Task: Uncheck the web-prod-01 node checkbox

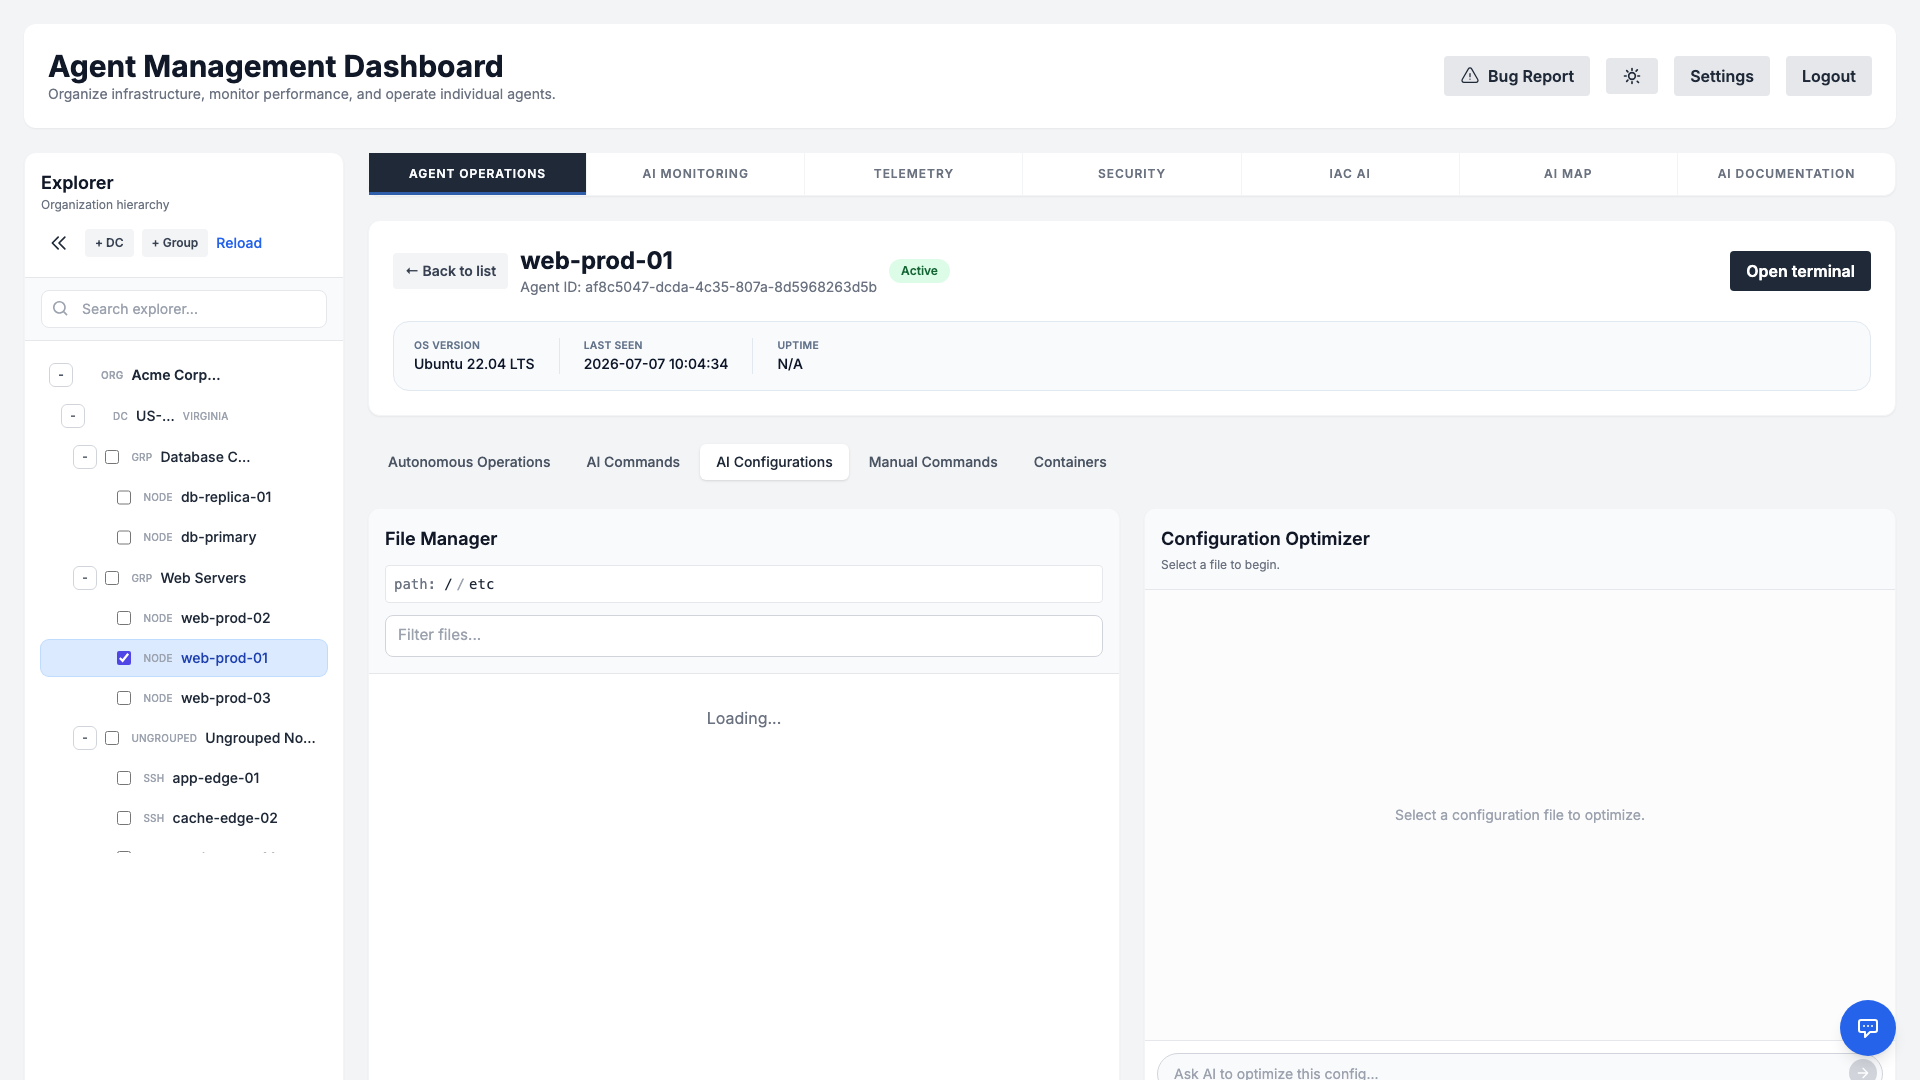Action: [x=124, y=658]
